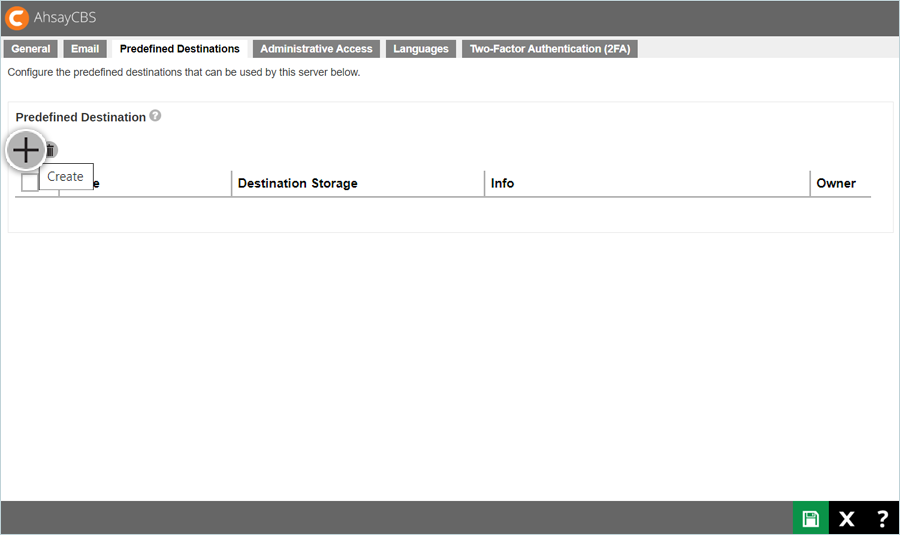Open the Languages tab
The height and width of the screenshot is (535, 900).
point(421,49)
